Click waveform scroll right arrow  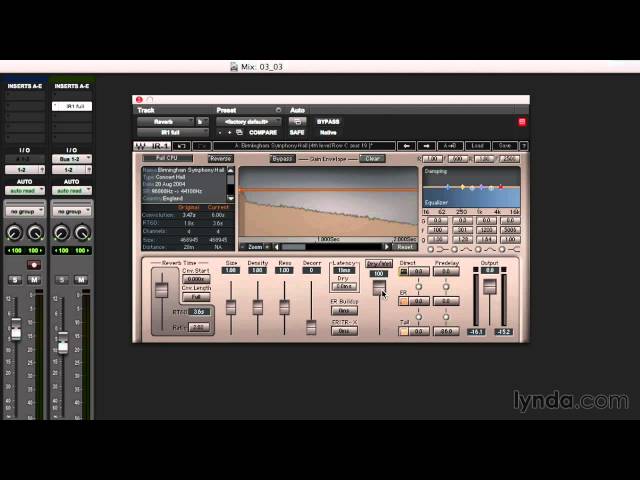point(386,247)
